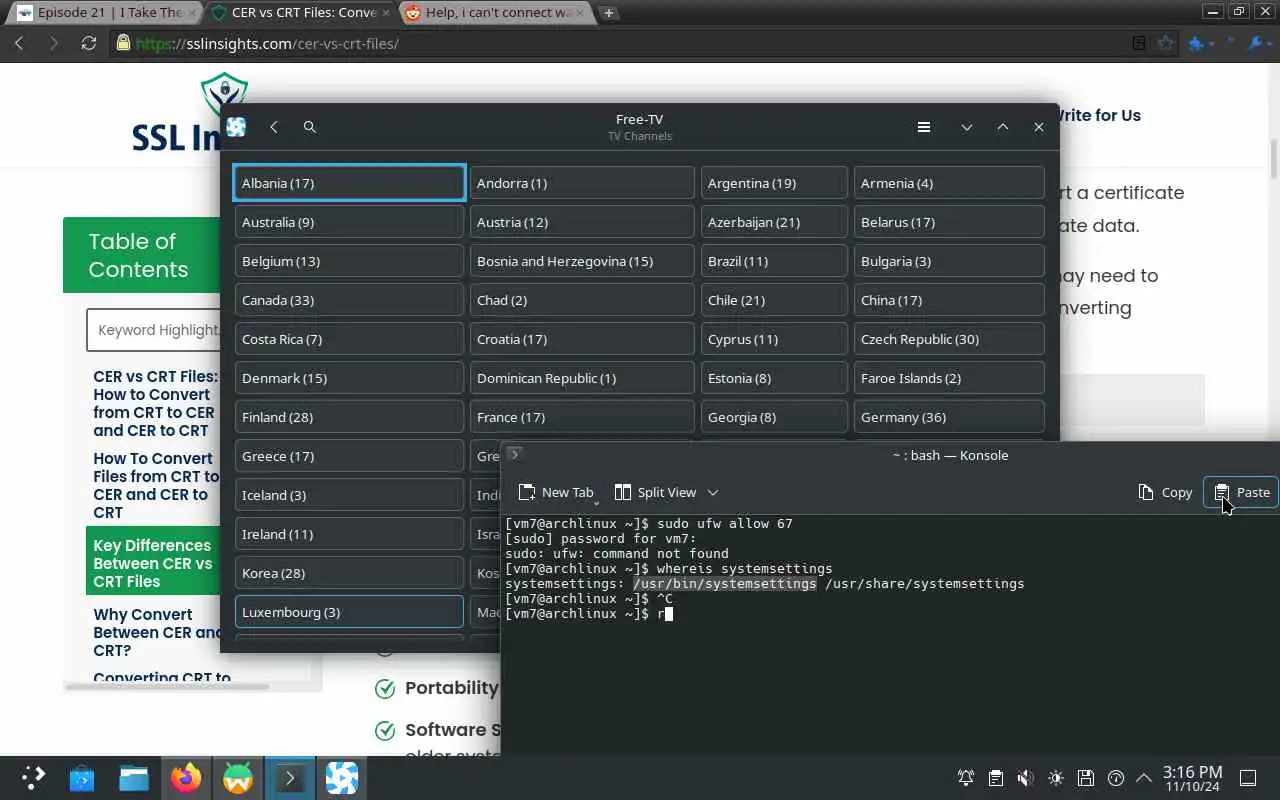Click Copy in Konsole toolbar
The height and width of the screenshot is (800, 1280).
pyautogui.click(x=1165, y=492)
